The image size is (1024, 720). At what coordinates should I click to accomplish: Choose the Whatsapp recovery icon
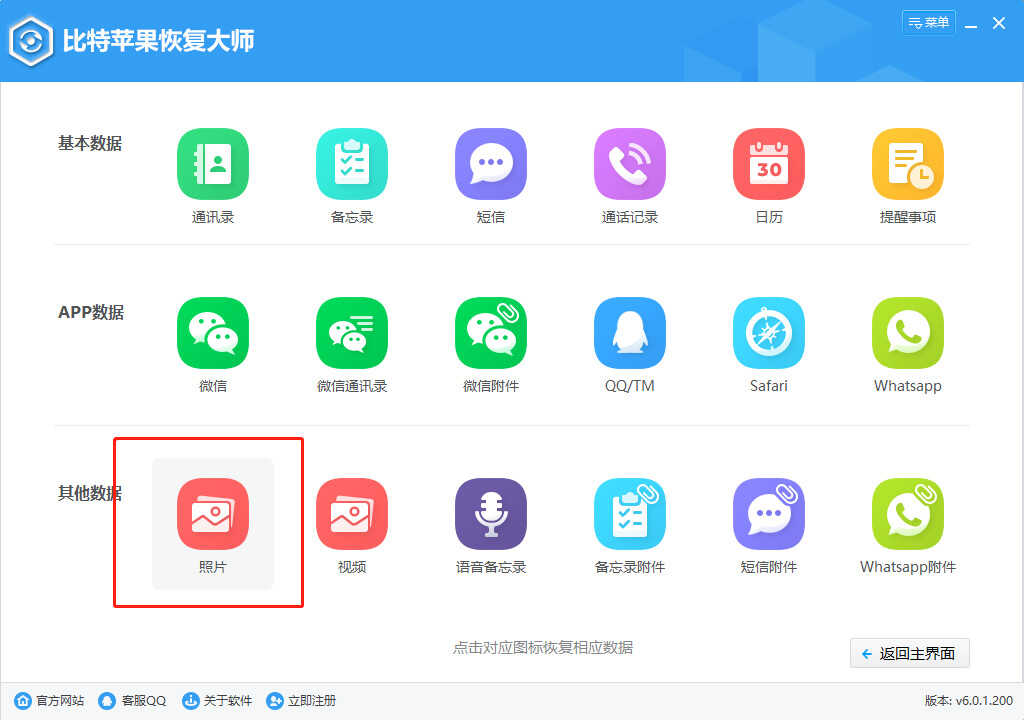[908, 333]
